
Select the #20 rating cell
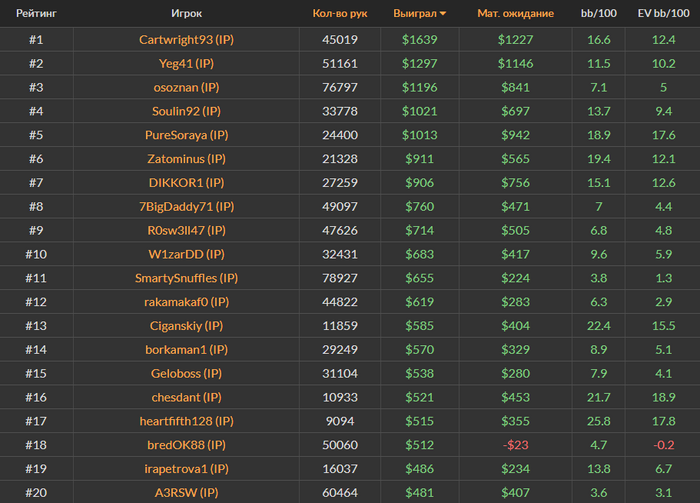pos(36,493)
